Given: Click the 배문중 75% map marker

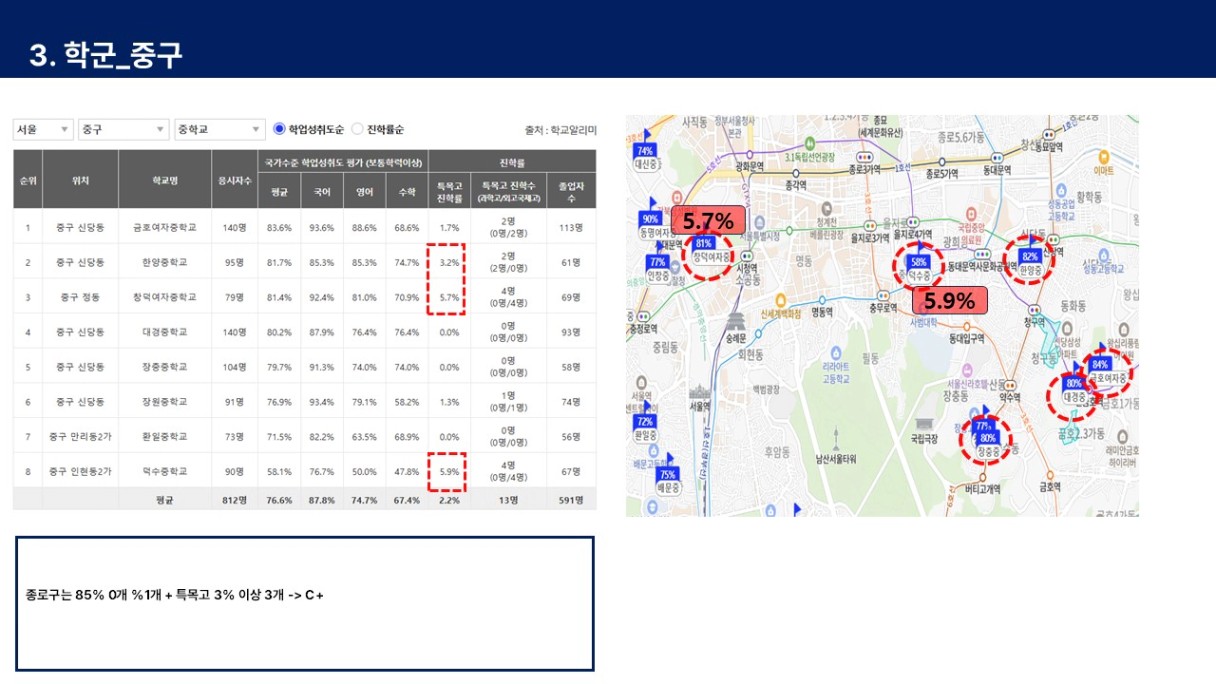Looking at the screenshot, I should pyautogui.click(x=668, y=475).
